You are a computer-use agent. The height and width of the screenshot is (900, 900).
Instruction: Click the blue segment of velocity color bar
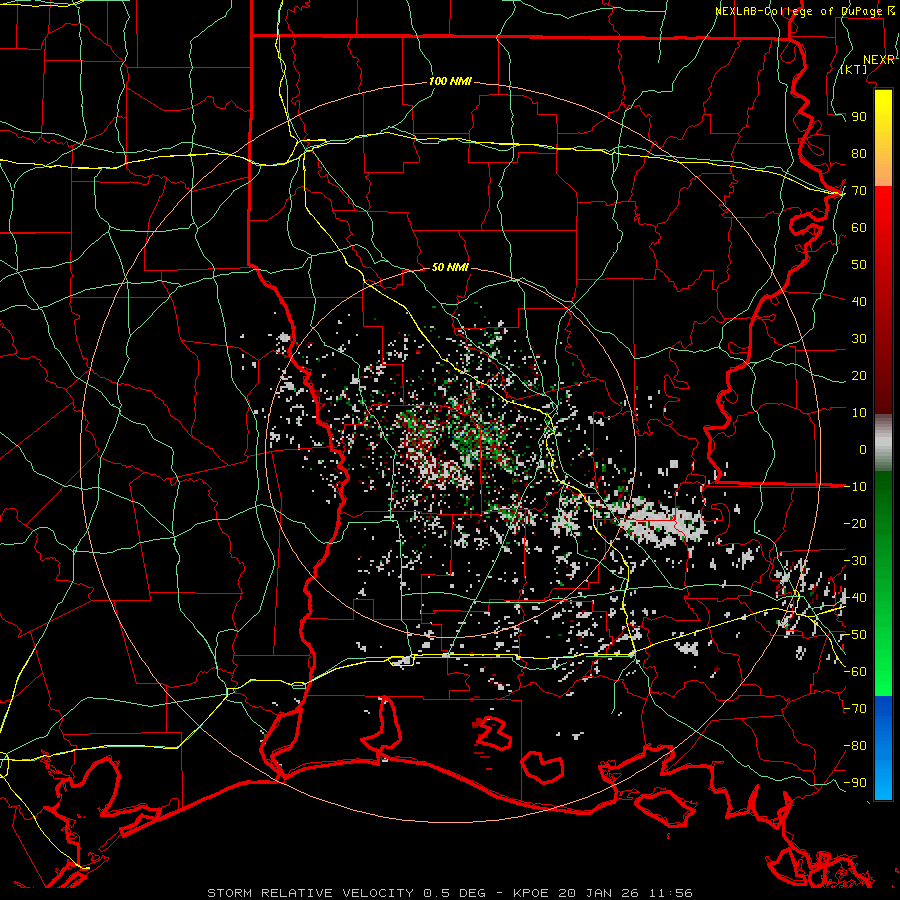(883, 747)
